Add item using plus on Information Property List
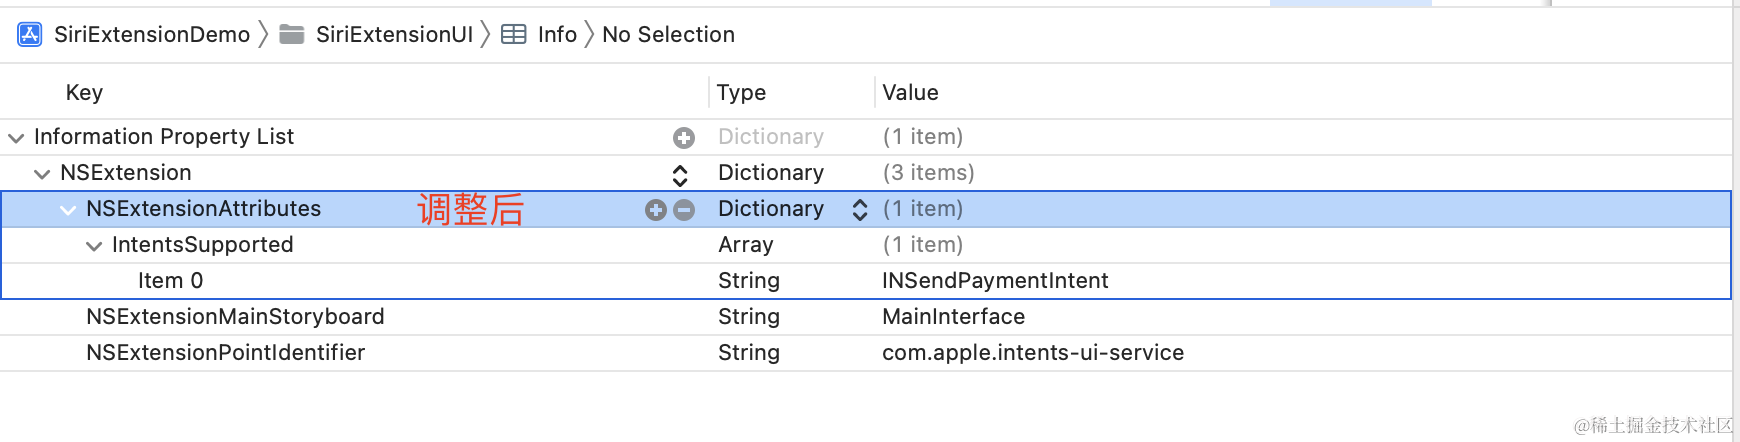Screen dimensions: 1740x442 684,137
